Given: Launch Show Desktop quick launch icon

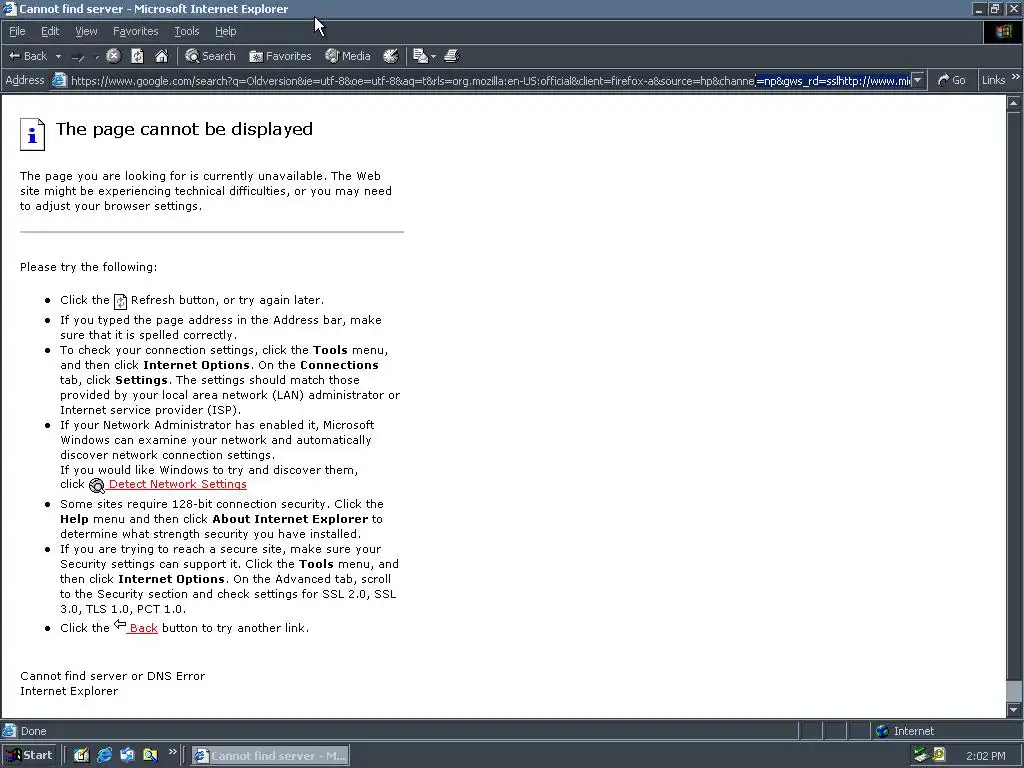Looking at the screenshot, I should (x=81, y=756).
